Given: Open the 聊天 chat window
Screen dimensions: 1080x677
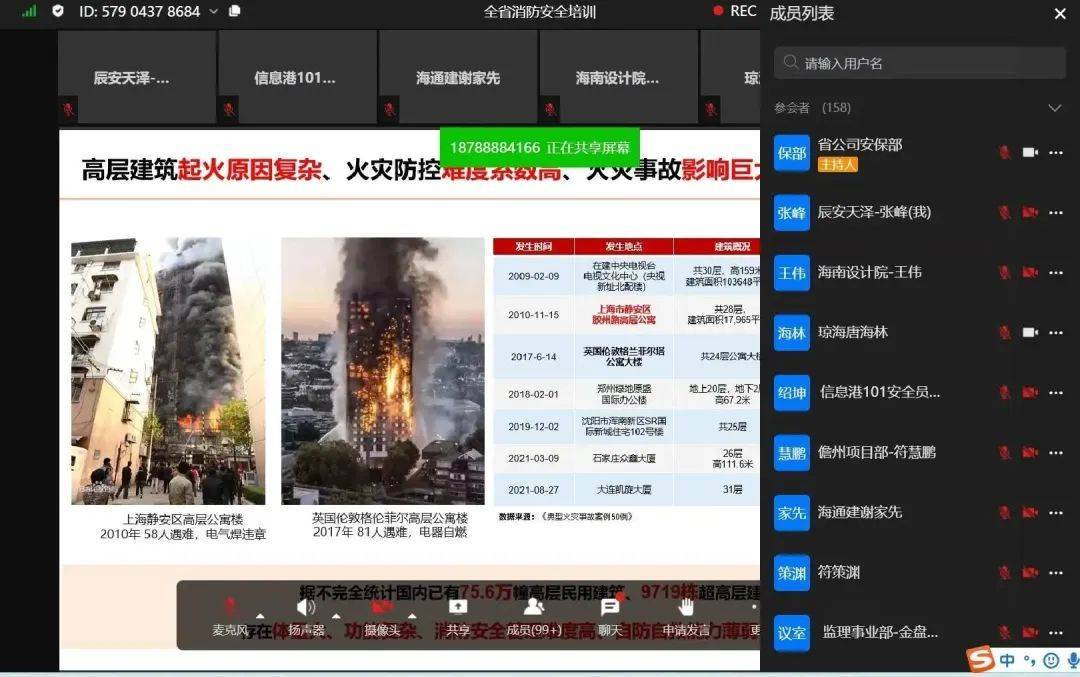Looking at the screenshot, I should coord(610,618).
